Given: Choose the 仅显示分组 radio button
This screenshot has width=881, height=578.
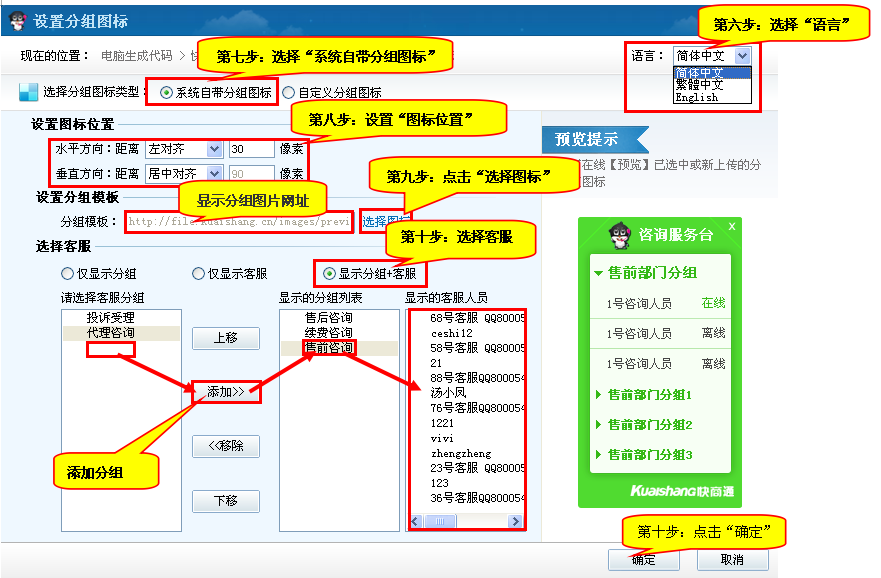Looking at the screenshot, I should pyautogui.click(x=67, y=273).
